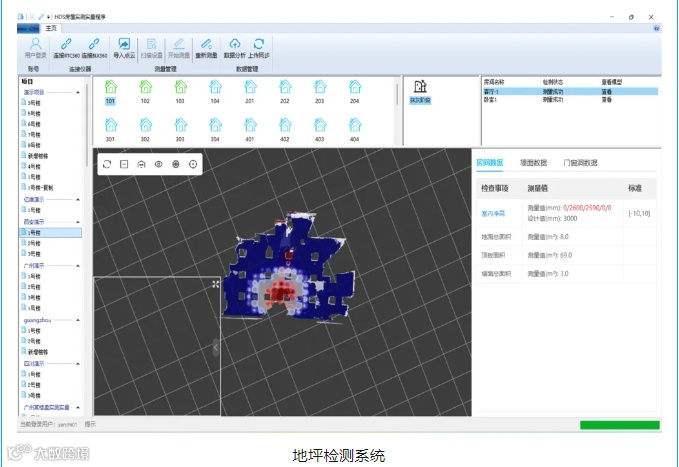Select room 404 house icon

tap(355, 125)
